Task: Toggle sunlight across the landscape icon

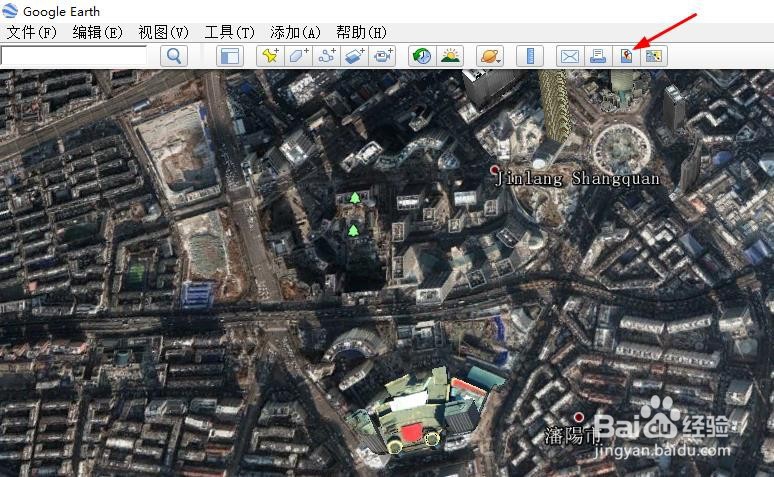Action: pyautogui.click(x=450, y=56)
